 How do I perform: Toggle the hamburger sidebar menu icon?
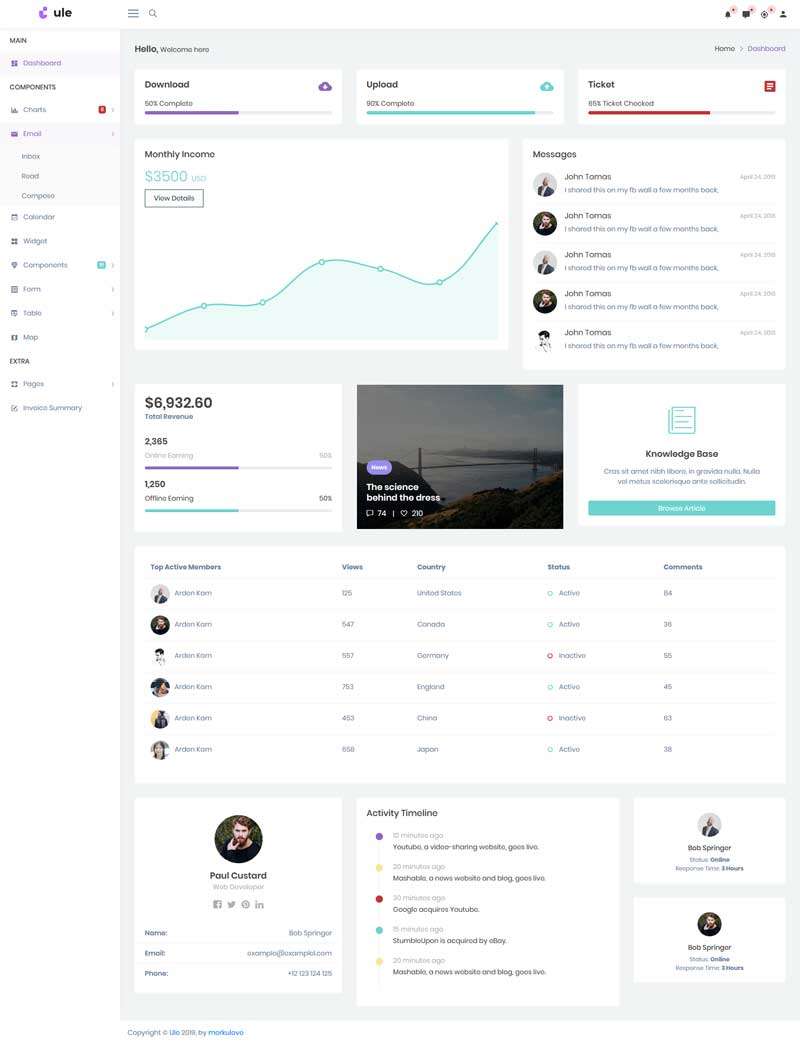point(133,13)
